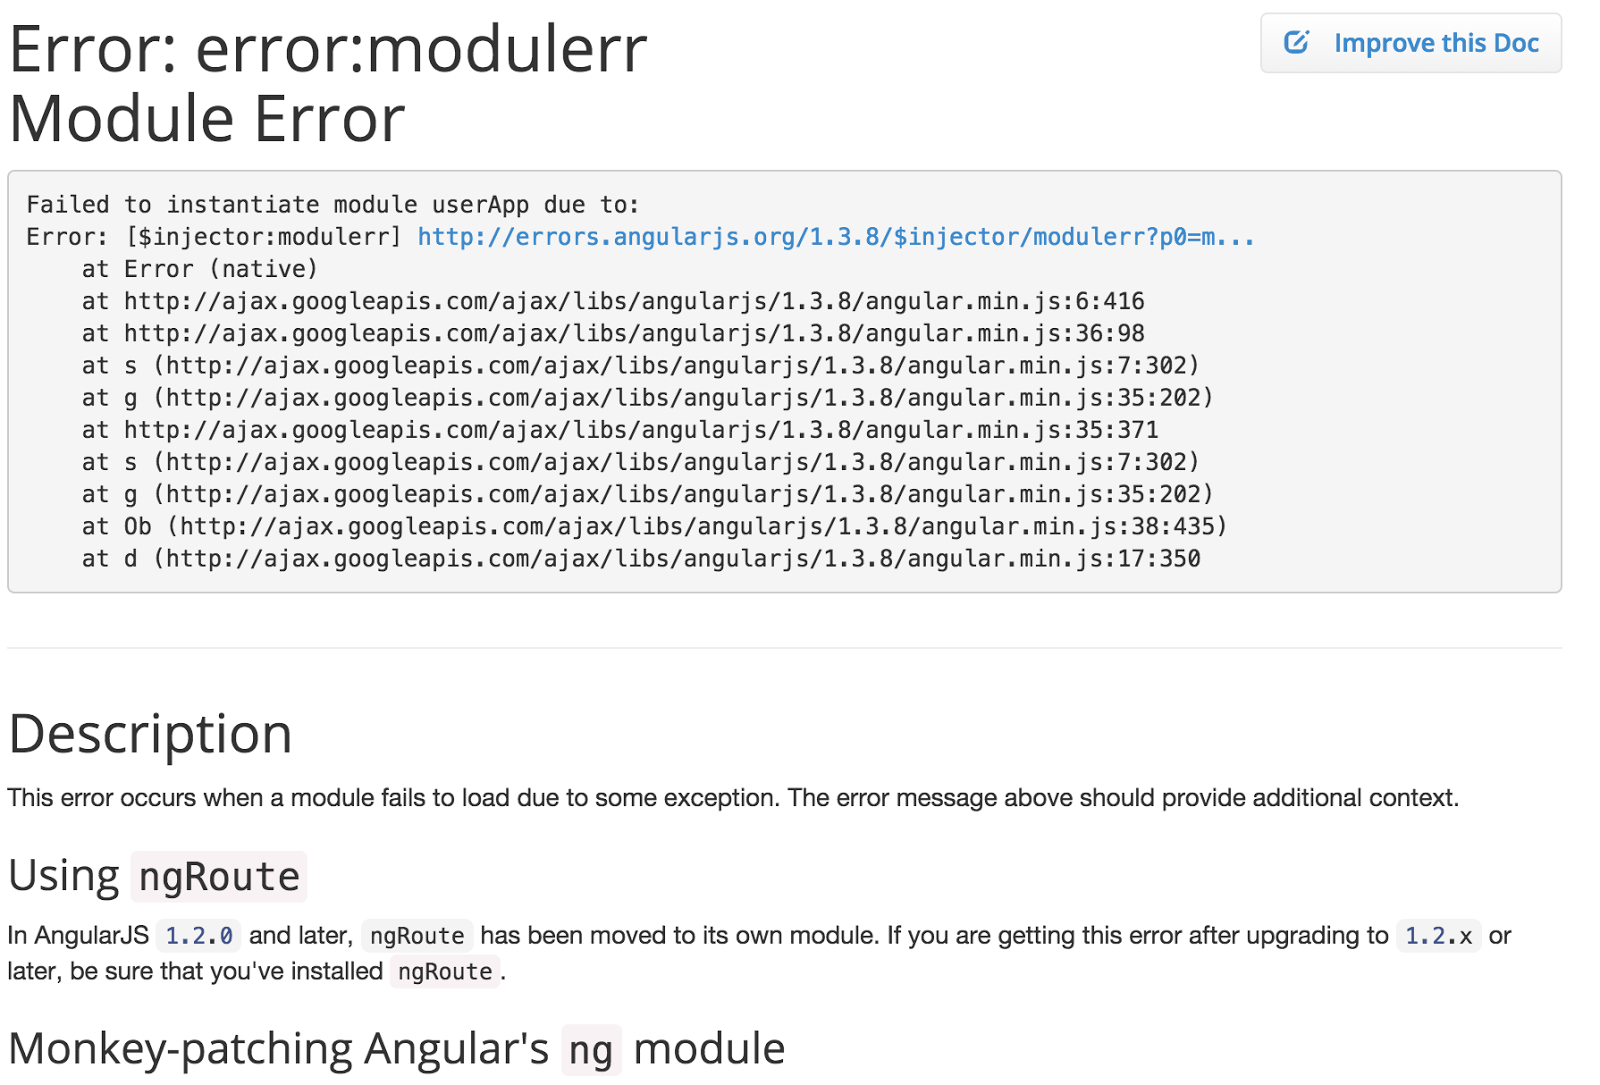The height and width of the screenshot is (1085, 1600).
Task: Click the 'at d' stack trace line
Action: pos(640,559)
